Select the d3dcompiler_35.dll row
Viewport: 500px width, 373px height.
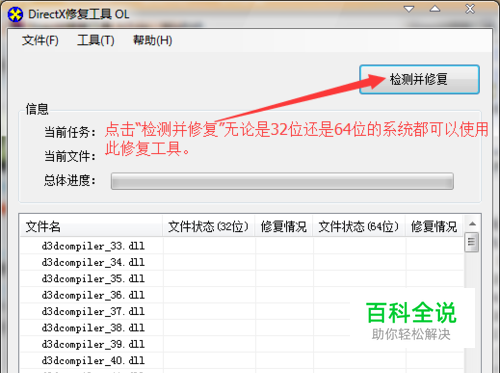(241, 279)
